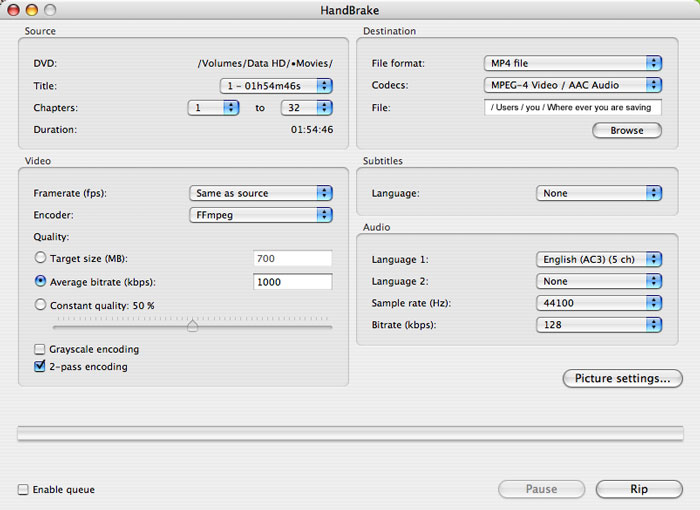The image size is (700, 510).
Task: Click the Average bitrate field showing 1000
Action: [x=292, y=282]
